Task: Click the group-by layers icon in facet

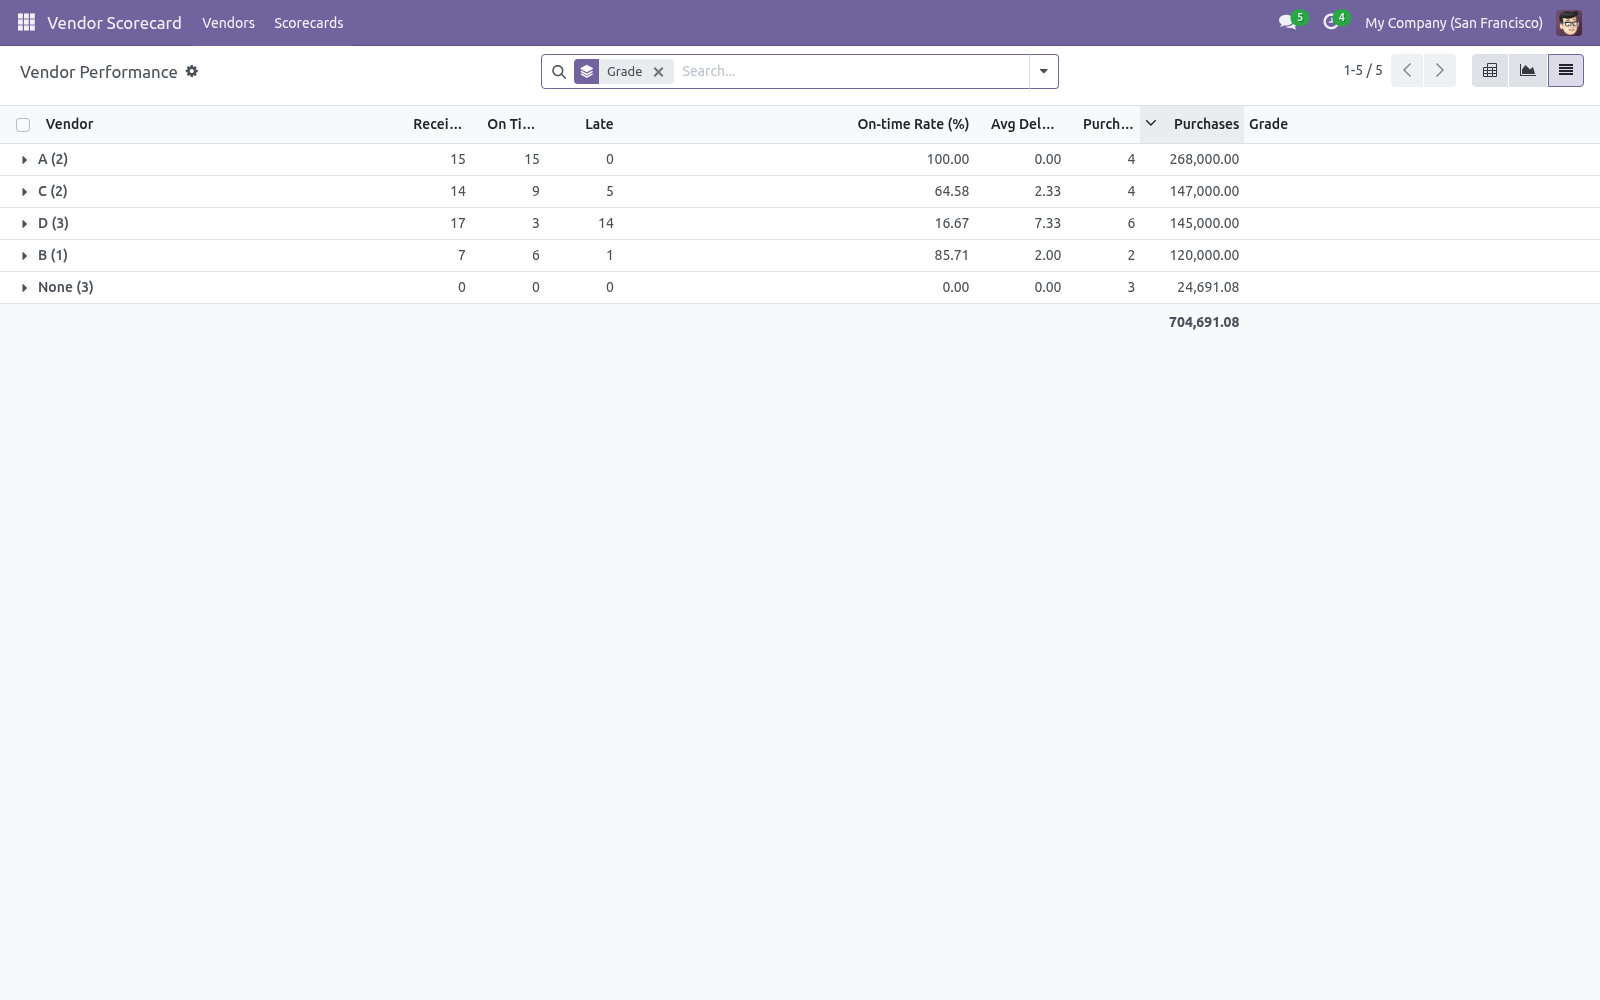Action: click(x=587, y=71)
